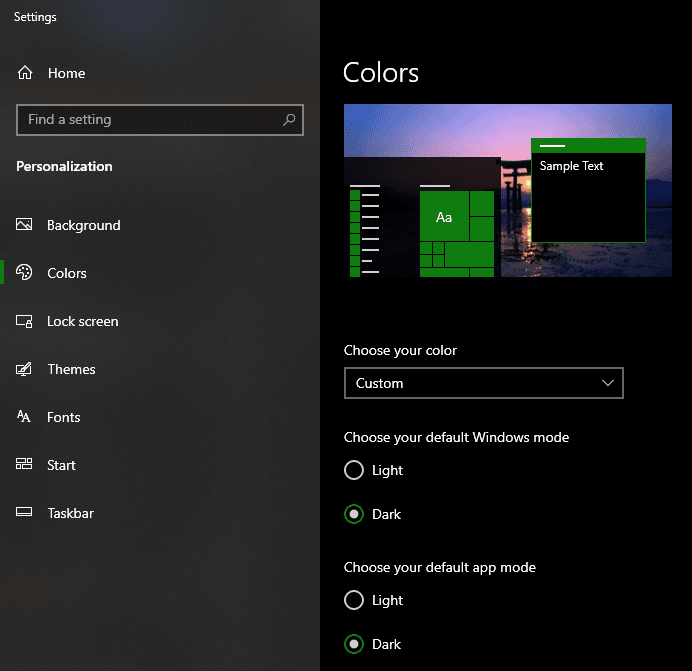Click the Colors palette icon
Viewport: 692px width, 671px height.
pyautogui.click(x=25, y=273)
